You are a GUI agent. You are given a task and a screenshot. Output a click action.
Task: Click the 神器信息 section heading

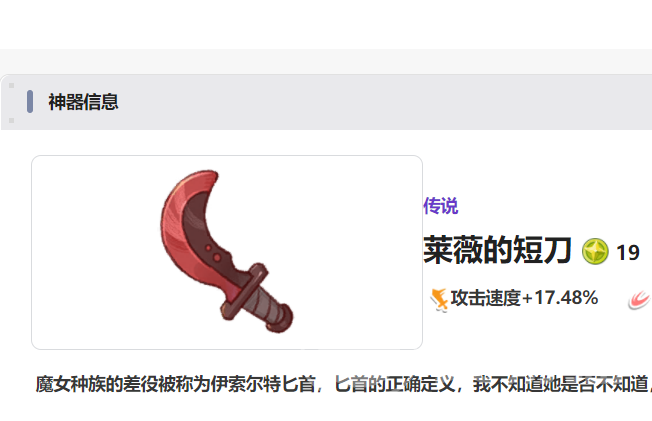83,102
